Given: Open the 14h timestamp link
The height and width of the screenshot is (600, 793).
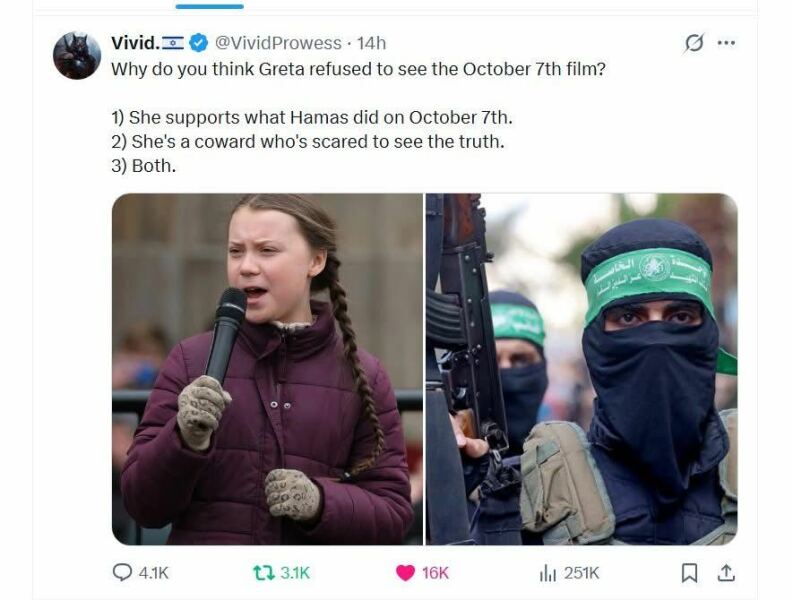Looking at the screenshot, I should [x=371, y=43].
